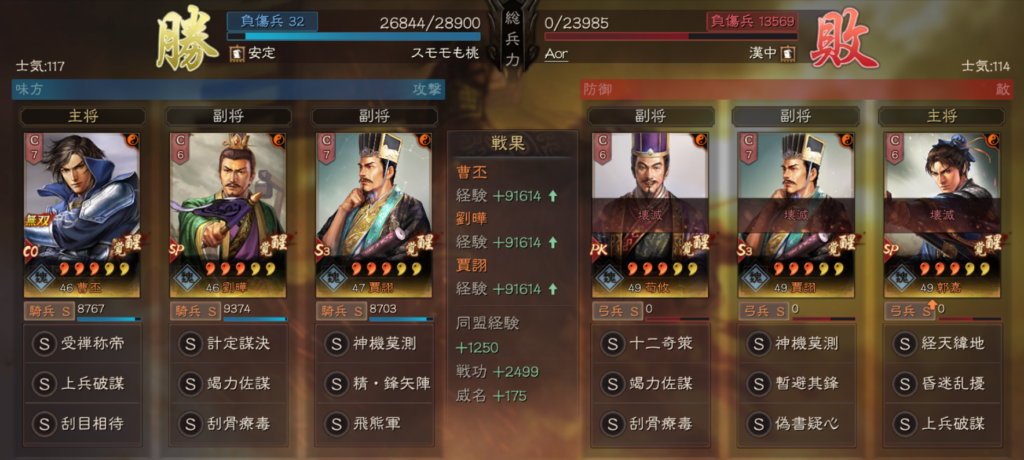Open 劉曄 general card portrait

(228, 215)
